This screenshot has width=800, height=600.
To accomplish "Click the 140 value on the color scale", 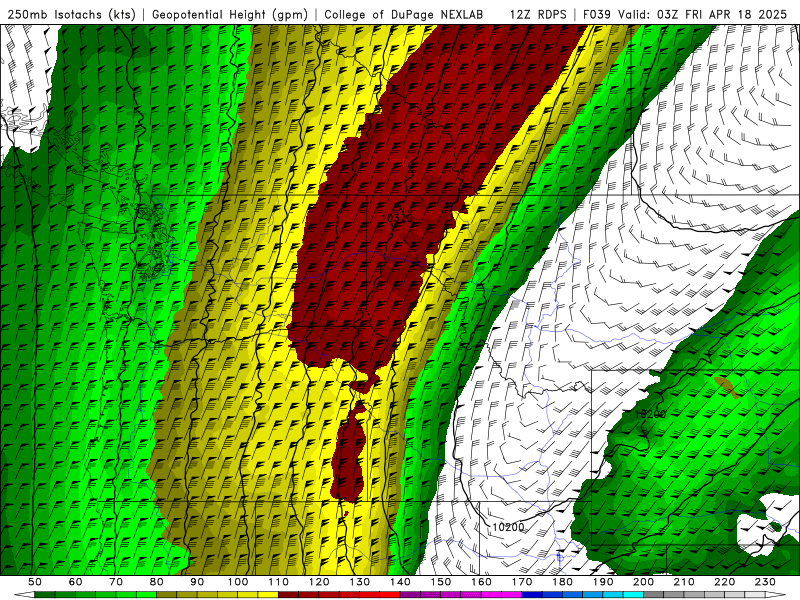I will click(400, 582).
